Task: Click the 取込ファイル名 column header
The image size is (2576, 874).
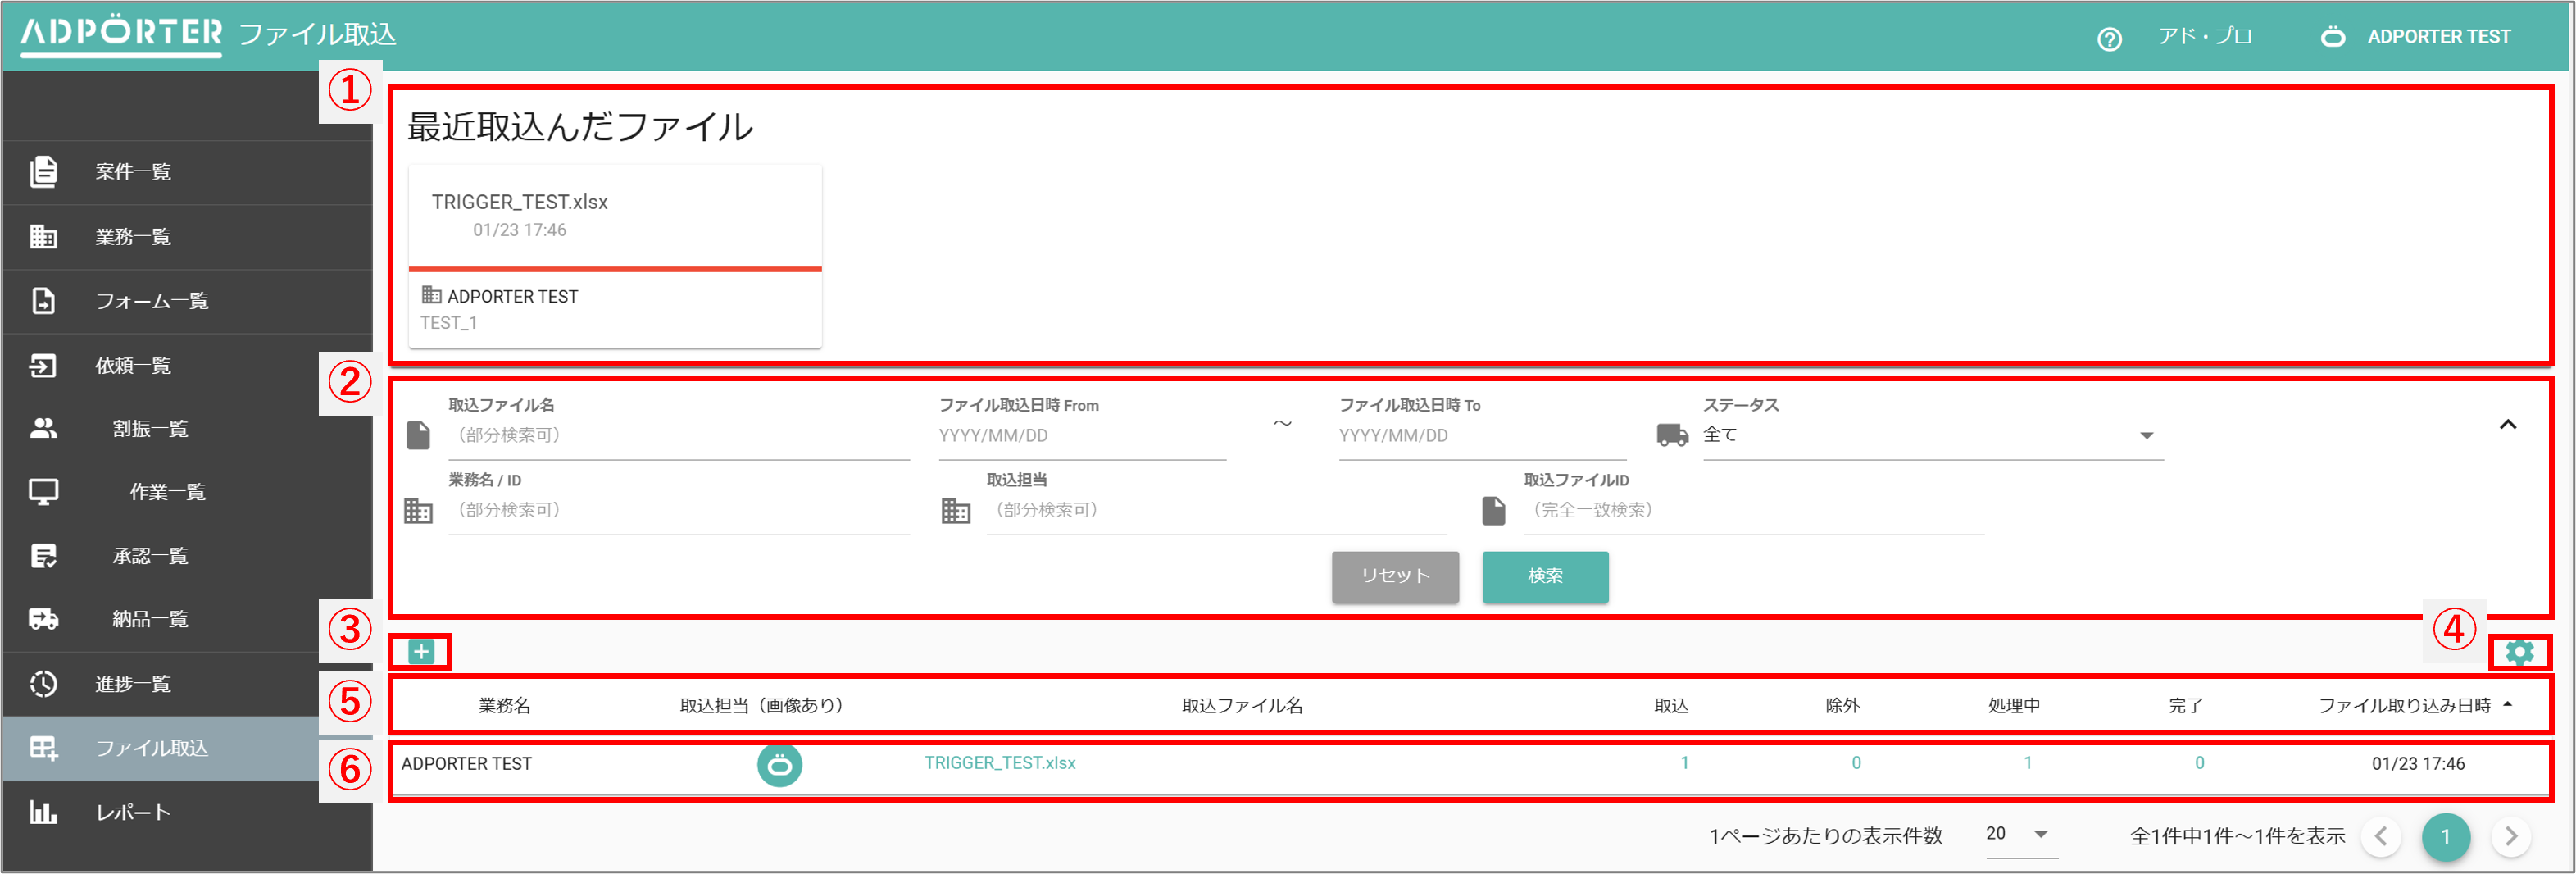Action: [x=1242, y=706]
